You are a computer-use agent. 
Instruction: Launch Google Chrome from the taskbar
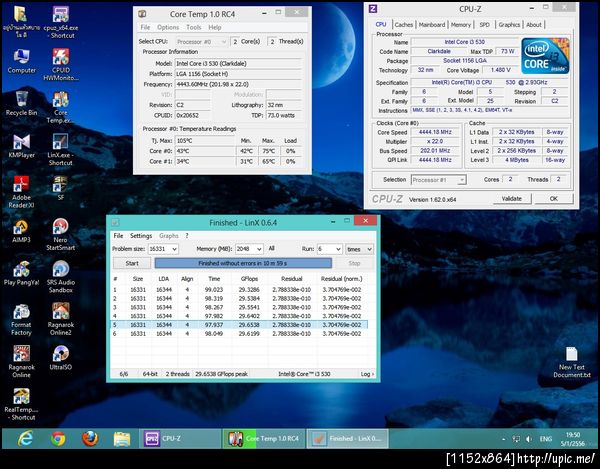point(58,438)
